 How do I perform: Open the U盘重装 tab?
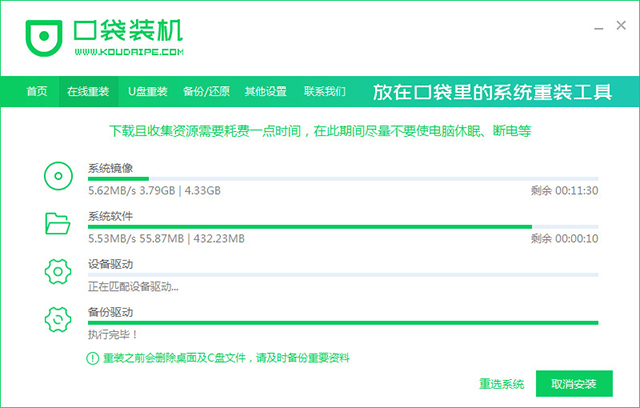point(148,91)
